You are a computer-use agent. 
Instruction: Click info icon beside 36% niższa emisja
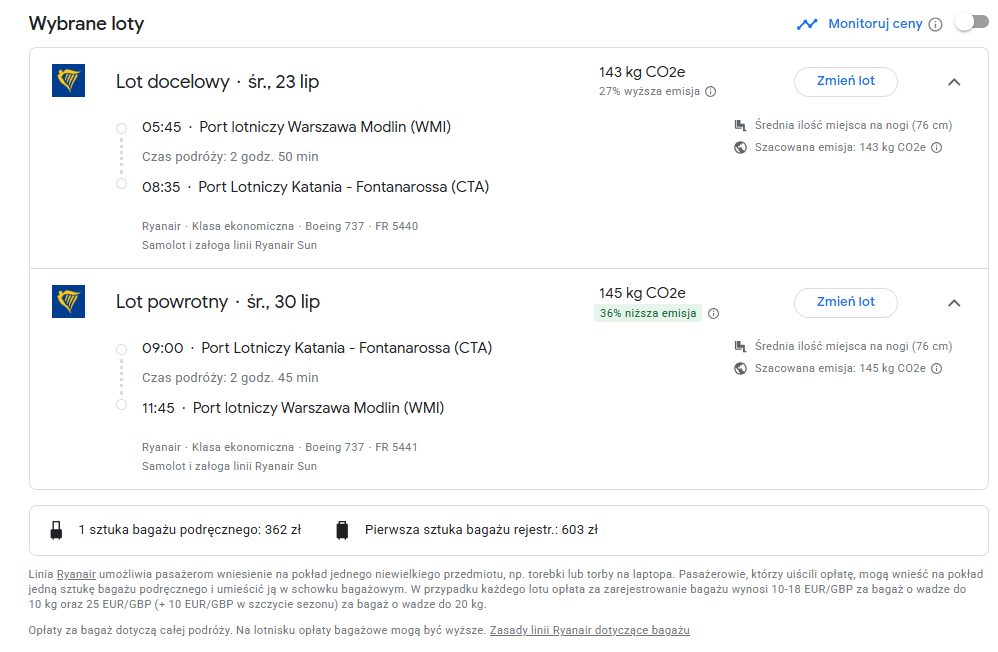click(713, 313)
